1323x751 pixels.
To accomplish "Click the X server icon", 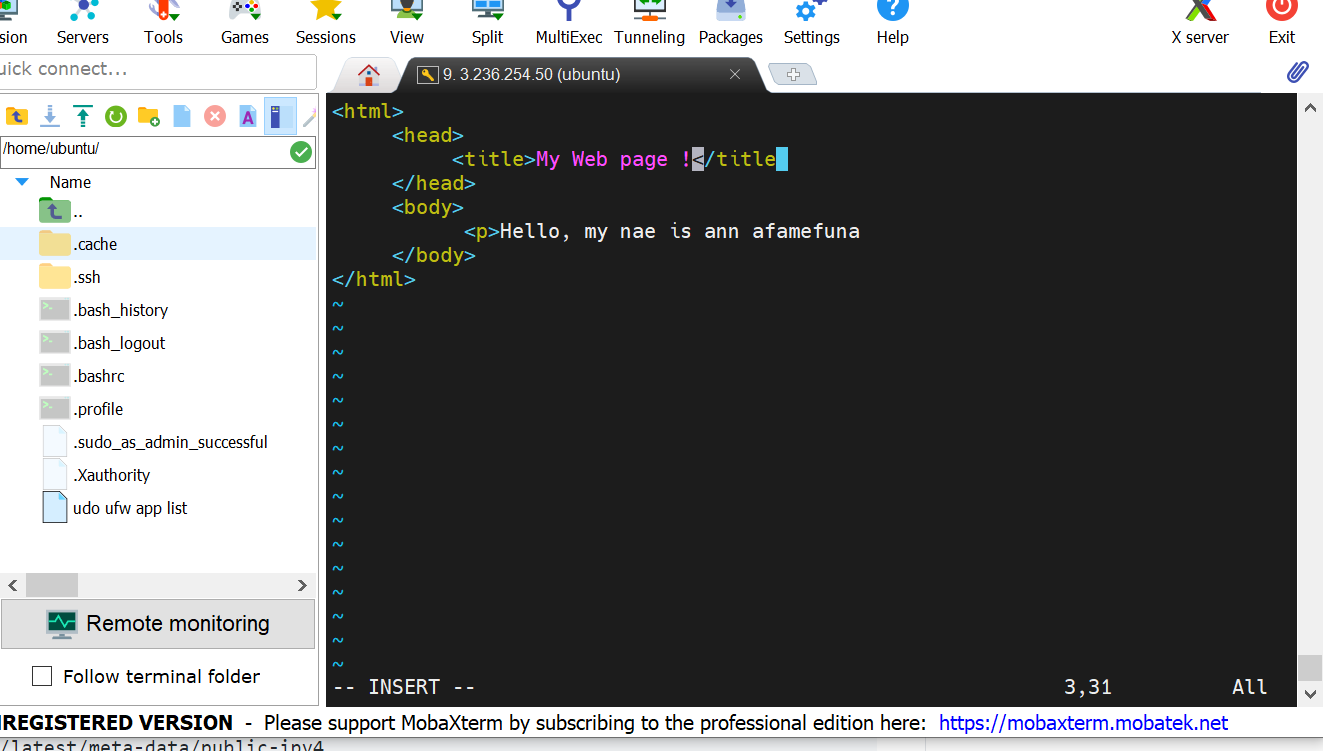I will tap(1200, 24).
